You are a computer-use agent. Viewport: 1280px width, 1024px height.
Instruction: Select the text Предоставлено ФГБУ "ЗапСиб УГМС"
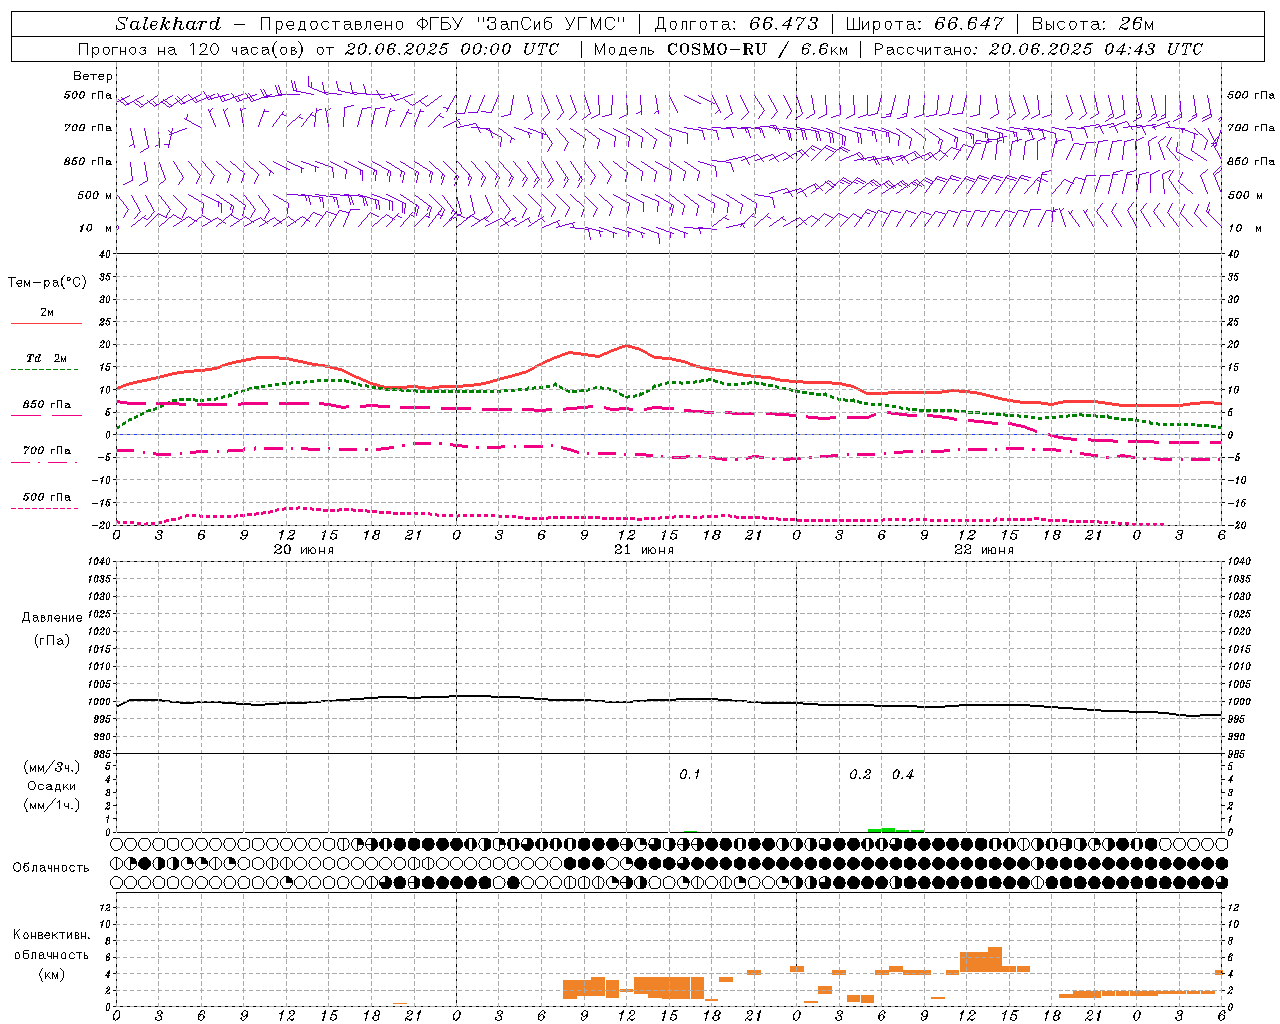pyautogui.click(x=442, y=24)
